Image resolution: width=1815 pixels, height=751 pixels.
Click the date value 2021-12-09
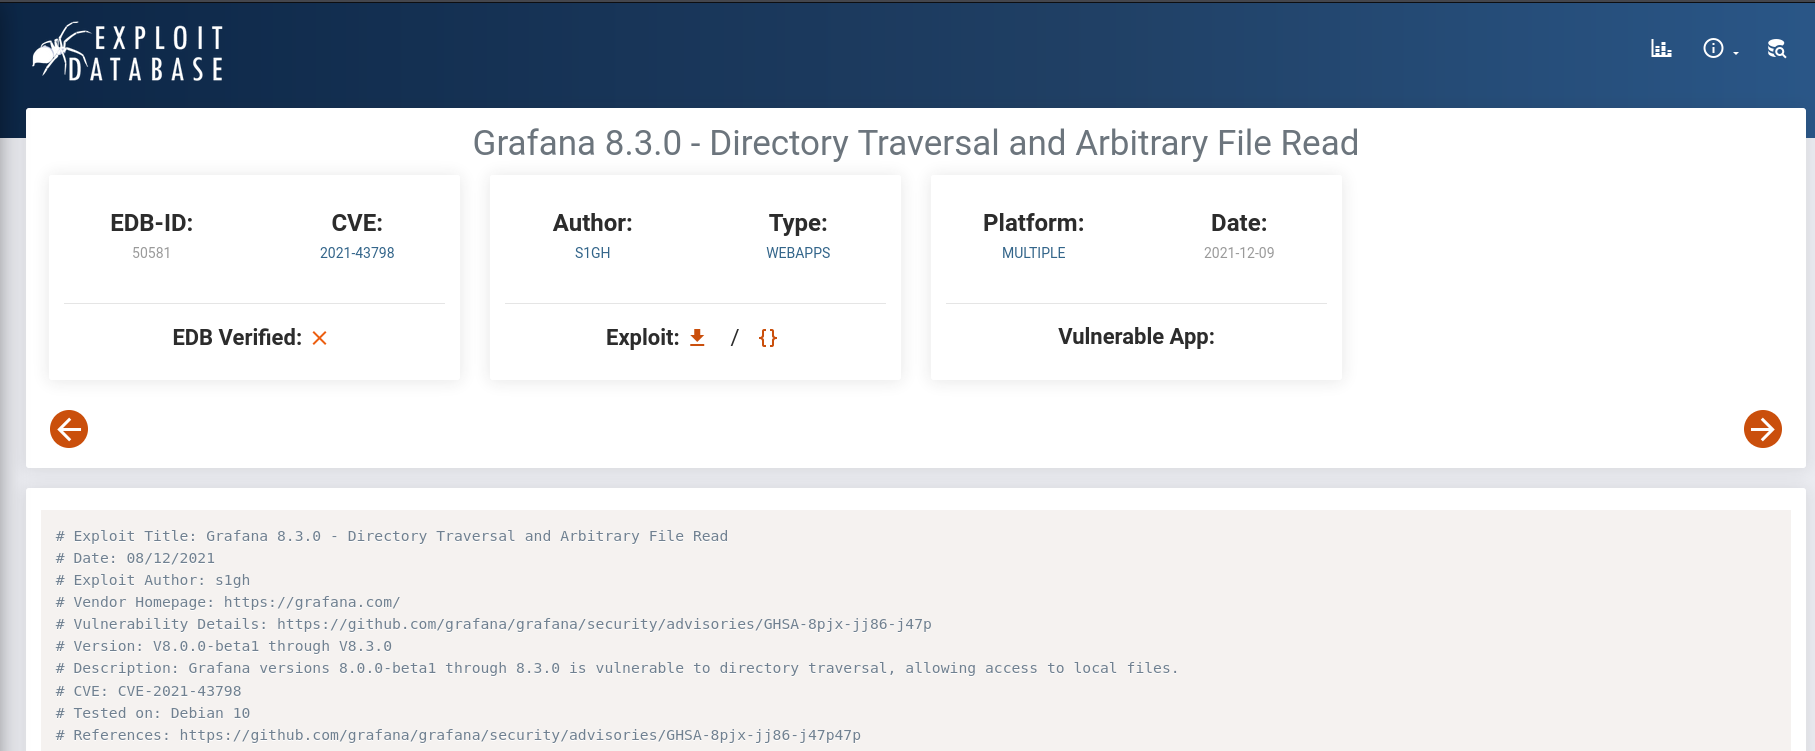[1239, 253]
